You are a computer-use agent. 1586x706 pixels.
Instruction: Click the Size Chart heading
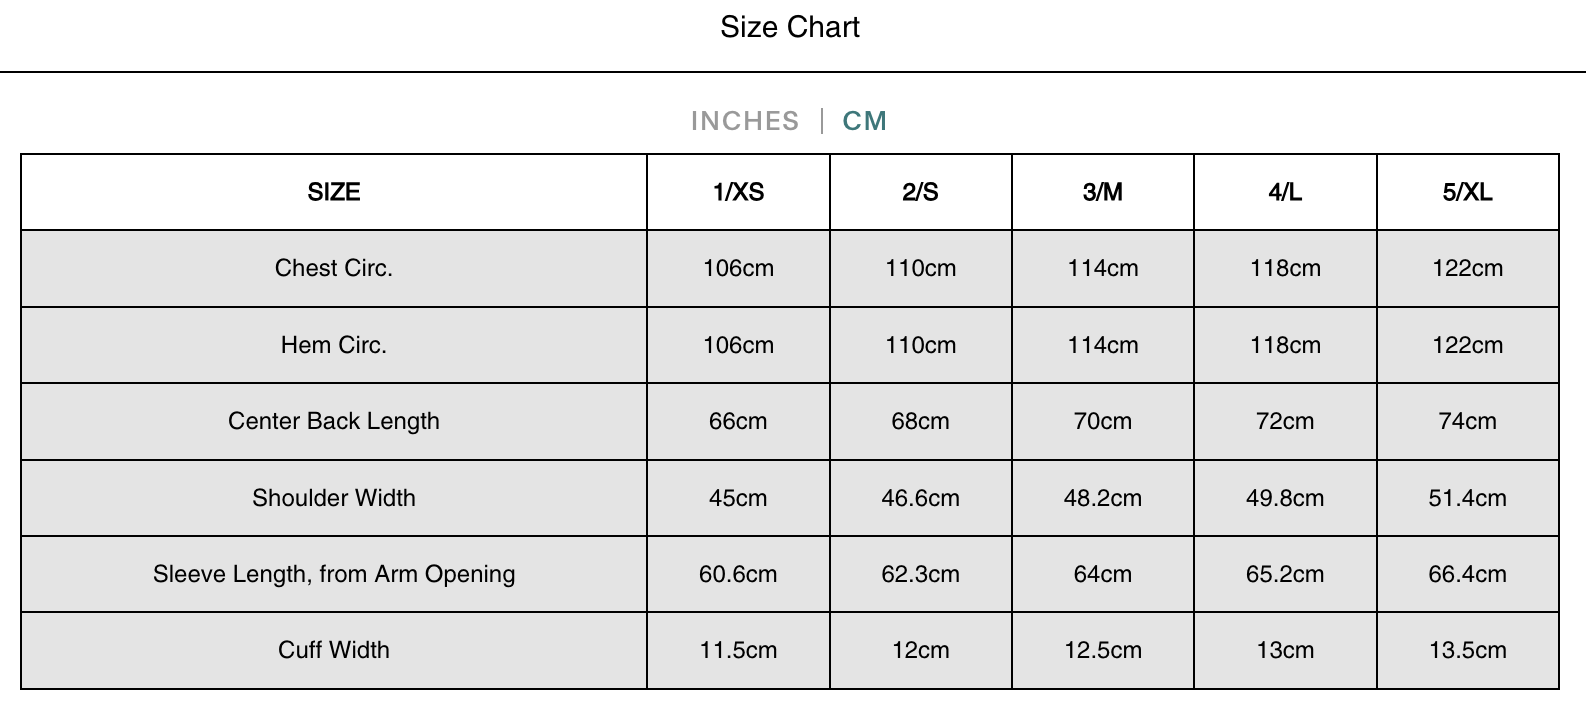790,27
